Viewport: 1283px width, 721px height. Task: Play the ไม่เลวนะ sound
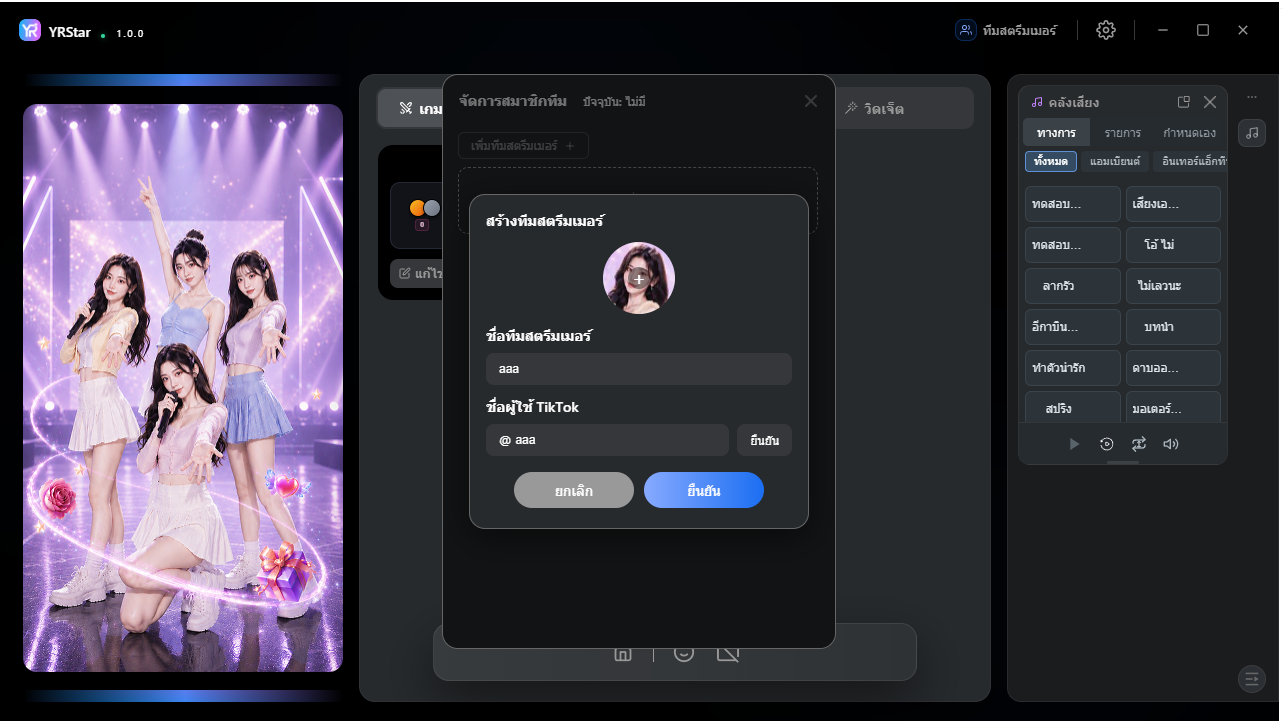1173,286
